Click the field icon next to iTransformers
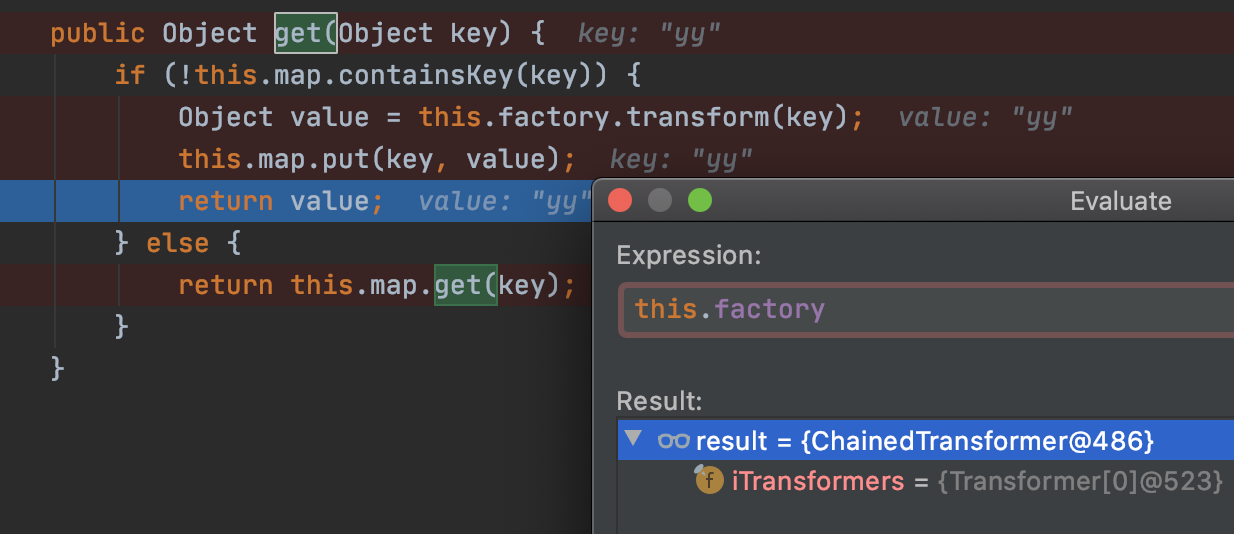 point(709,481)
